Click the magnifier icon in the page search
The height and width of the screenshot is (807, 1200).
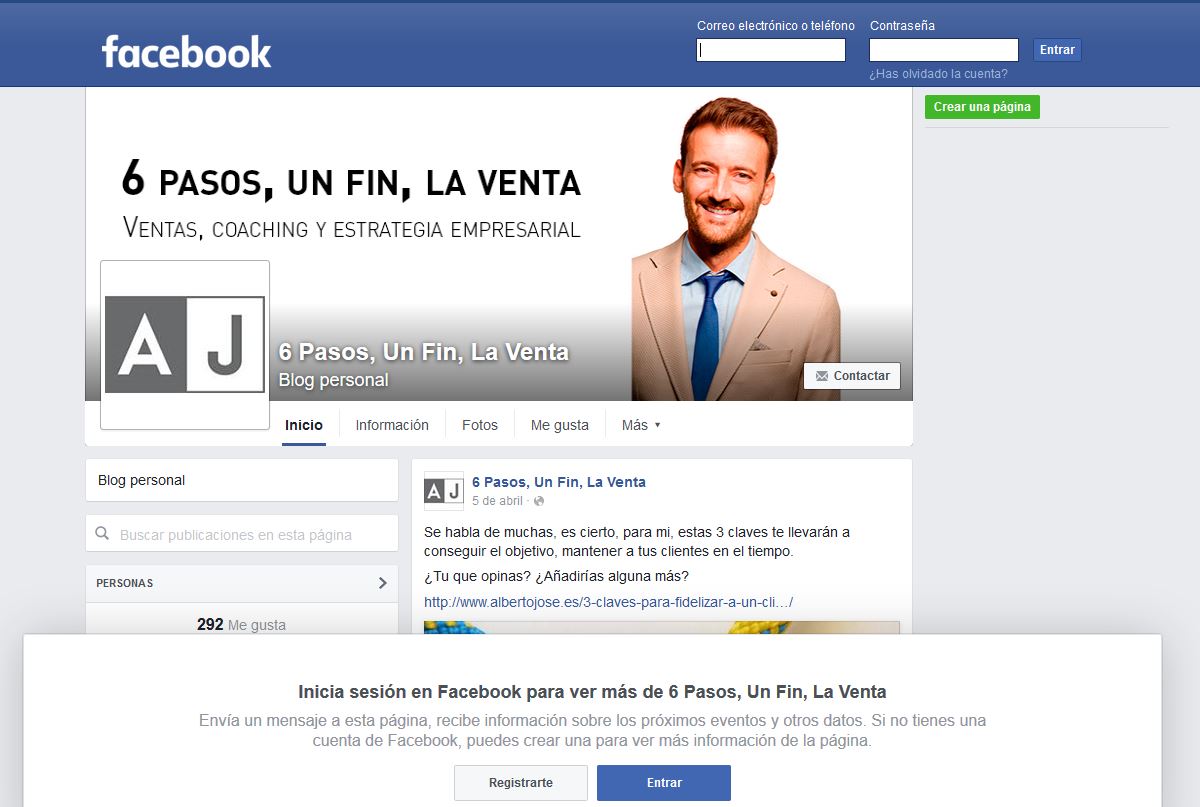[102, 534]
